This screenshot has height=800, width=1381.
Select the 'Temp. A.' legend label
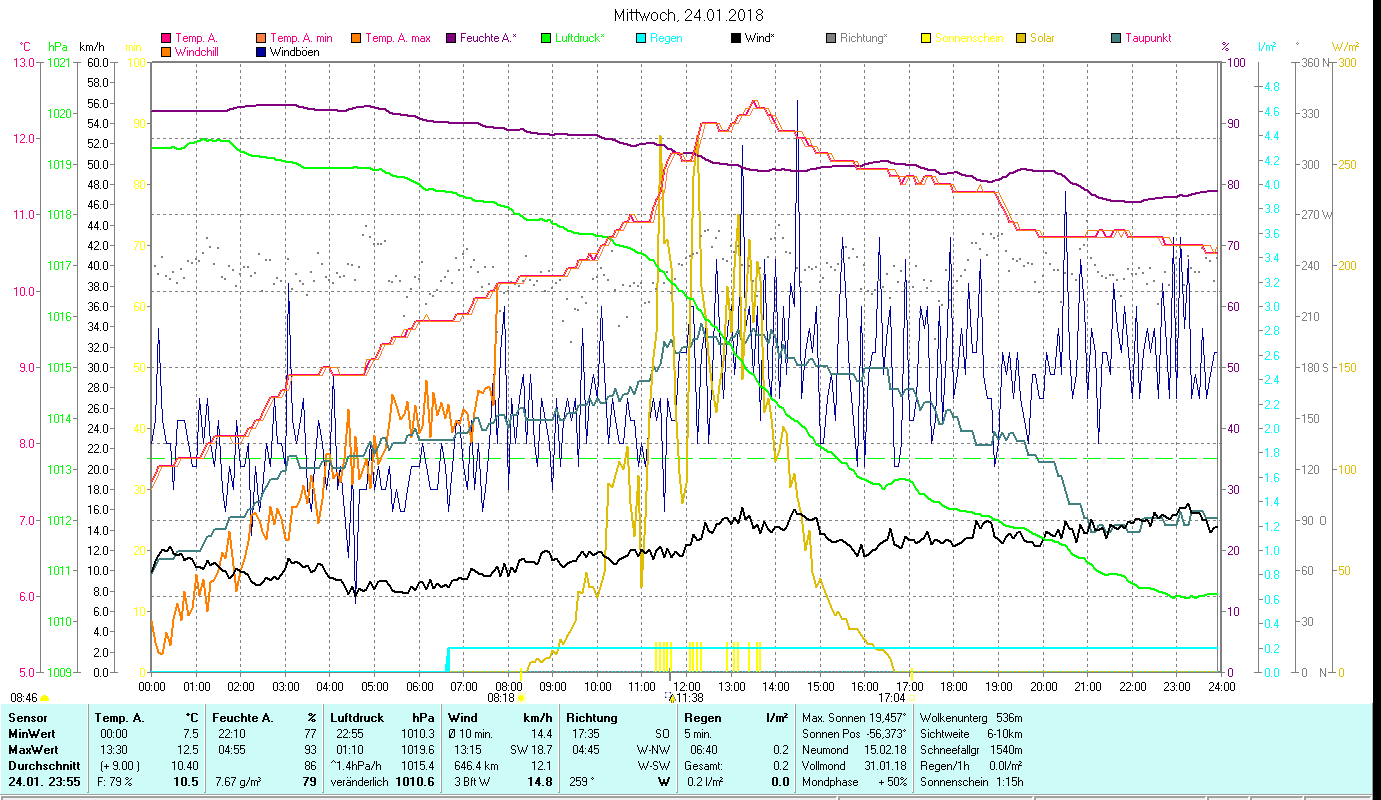pos(196,39)
